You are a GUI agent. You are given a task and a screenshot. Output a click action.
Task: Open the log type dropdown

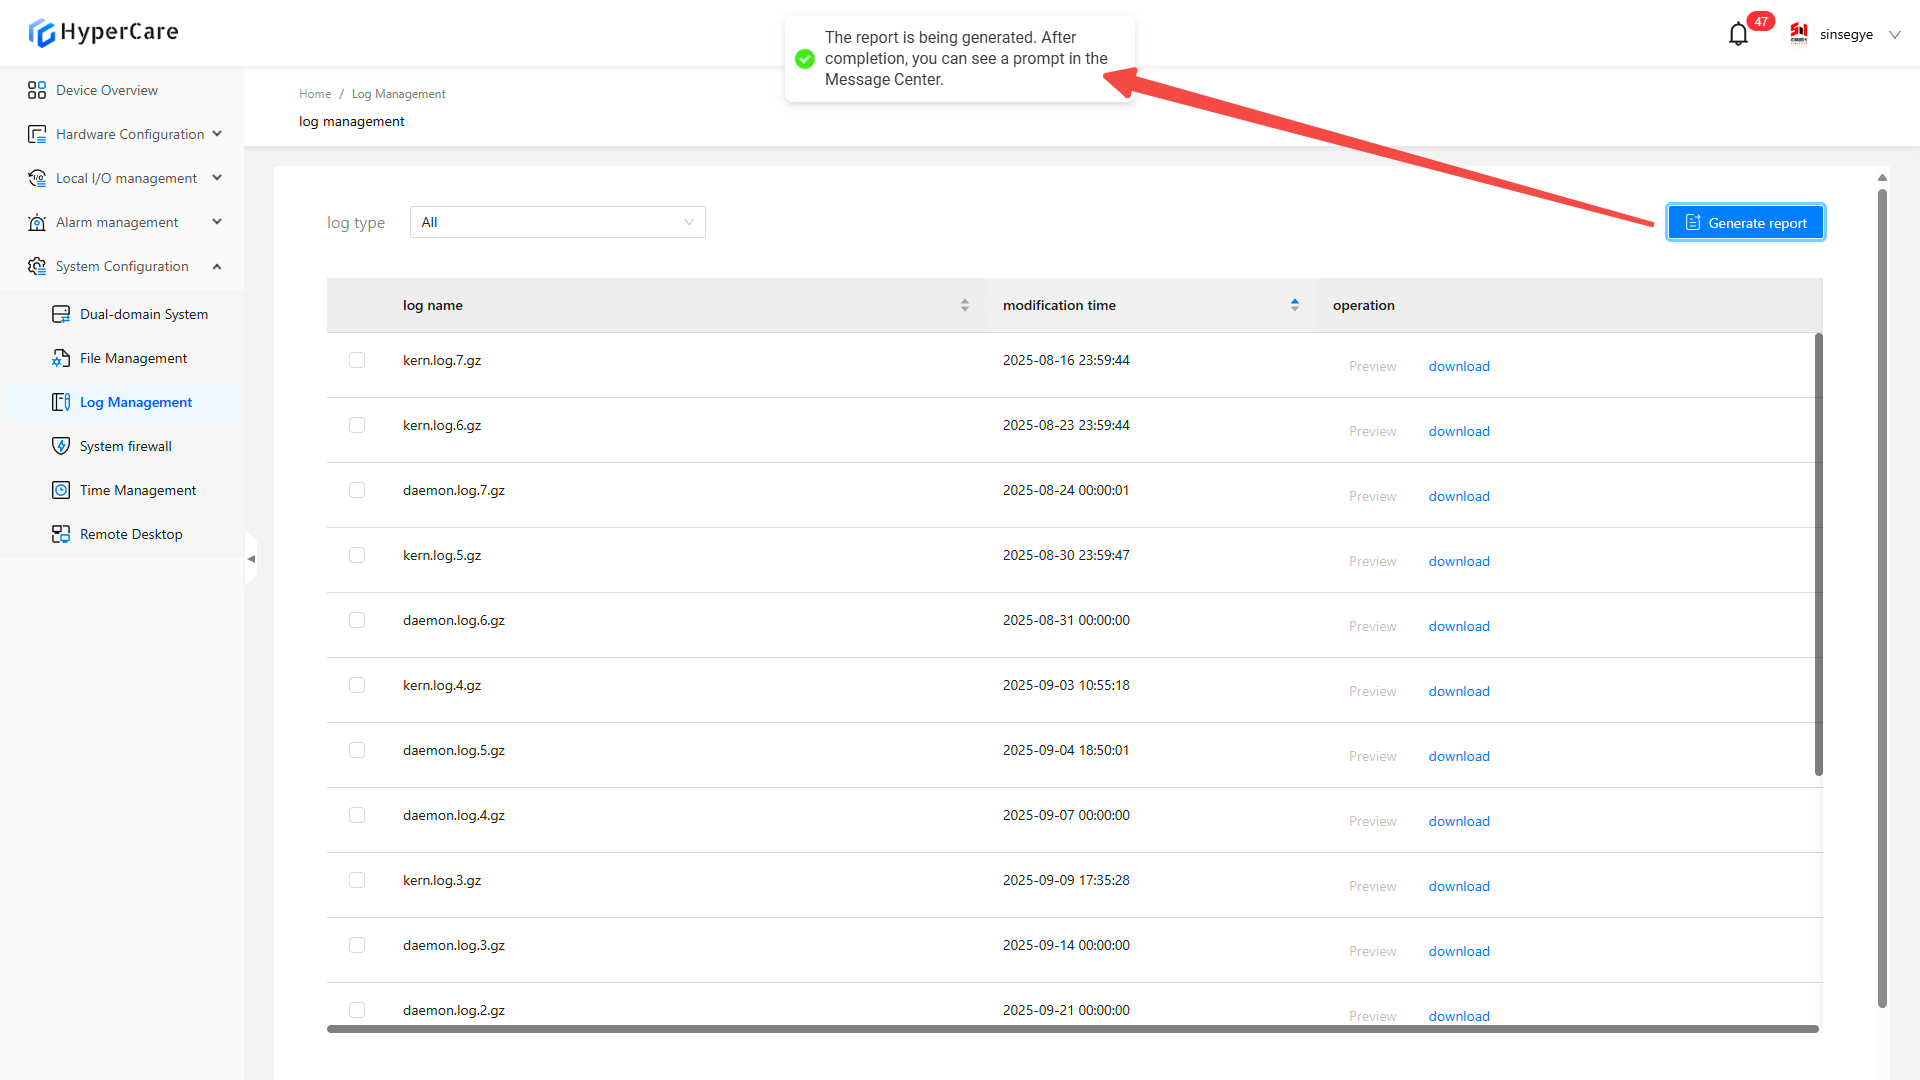pyautogui.click(x=557, y=222)
